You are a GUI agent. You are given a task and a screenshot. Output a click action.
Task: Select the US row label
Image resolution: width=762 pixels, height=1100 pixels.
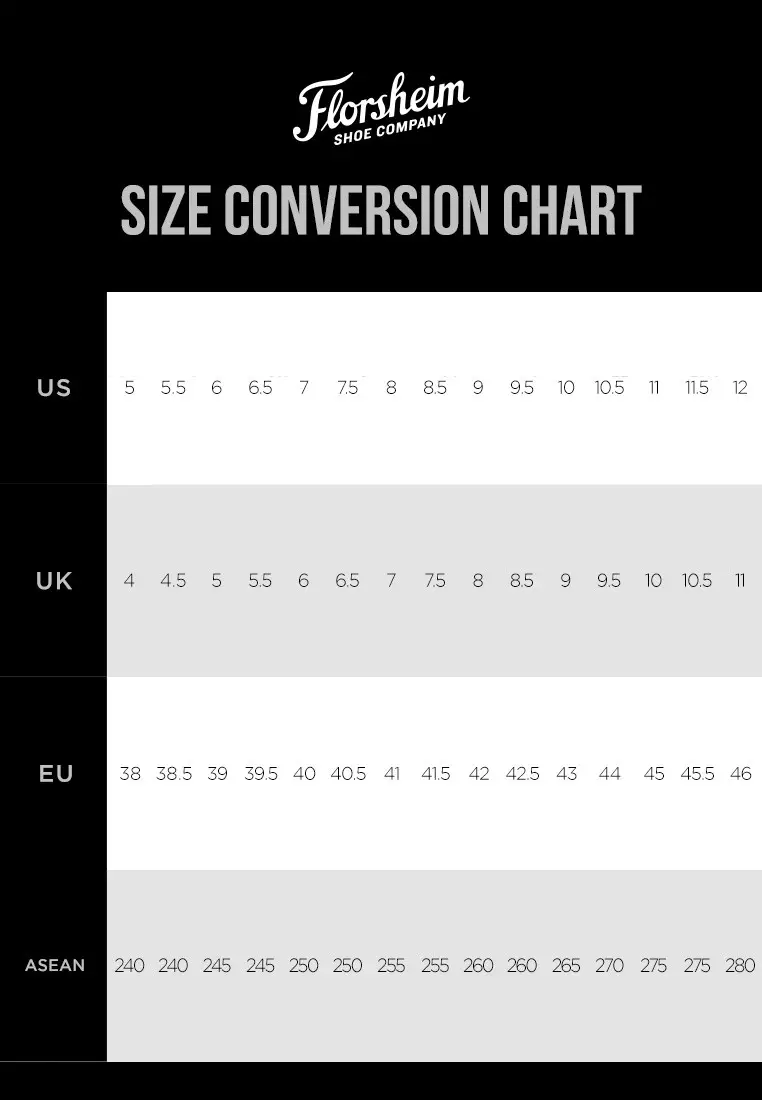coord(54,388)
